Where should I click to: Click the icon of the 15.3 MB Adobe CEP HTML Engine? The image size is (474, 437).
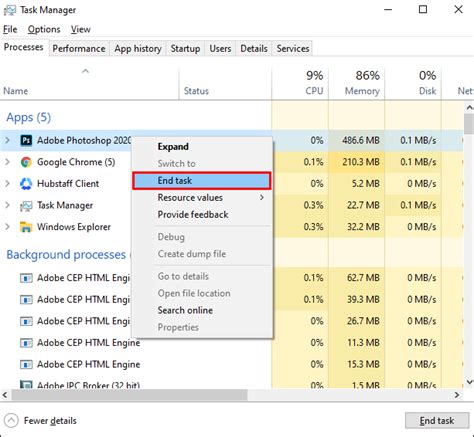coord(26,364)
